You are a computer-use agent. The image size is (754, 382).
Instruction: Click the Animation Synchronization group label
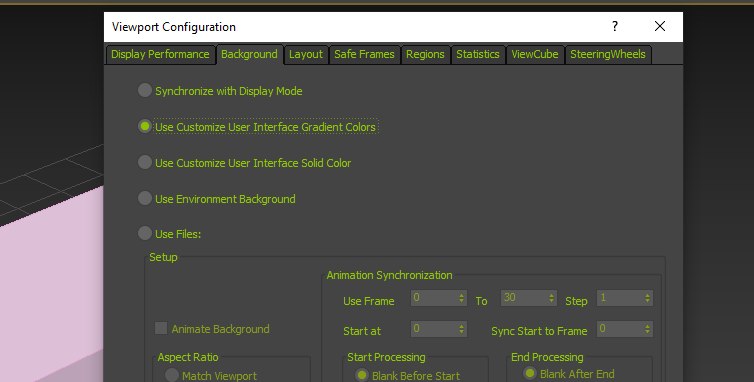point(390,275)
